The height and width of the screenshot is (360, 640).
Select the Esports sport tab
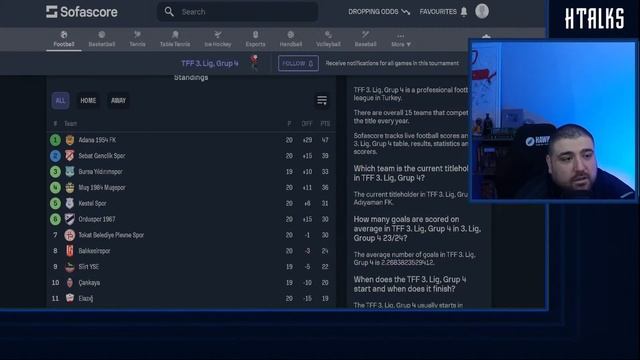click(256, 39)
